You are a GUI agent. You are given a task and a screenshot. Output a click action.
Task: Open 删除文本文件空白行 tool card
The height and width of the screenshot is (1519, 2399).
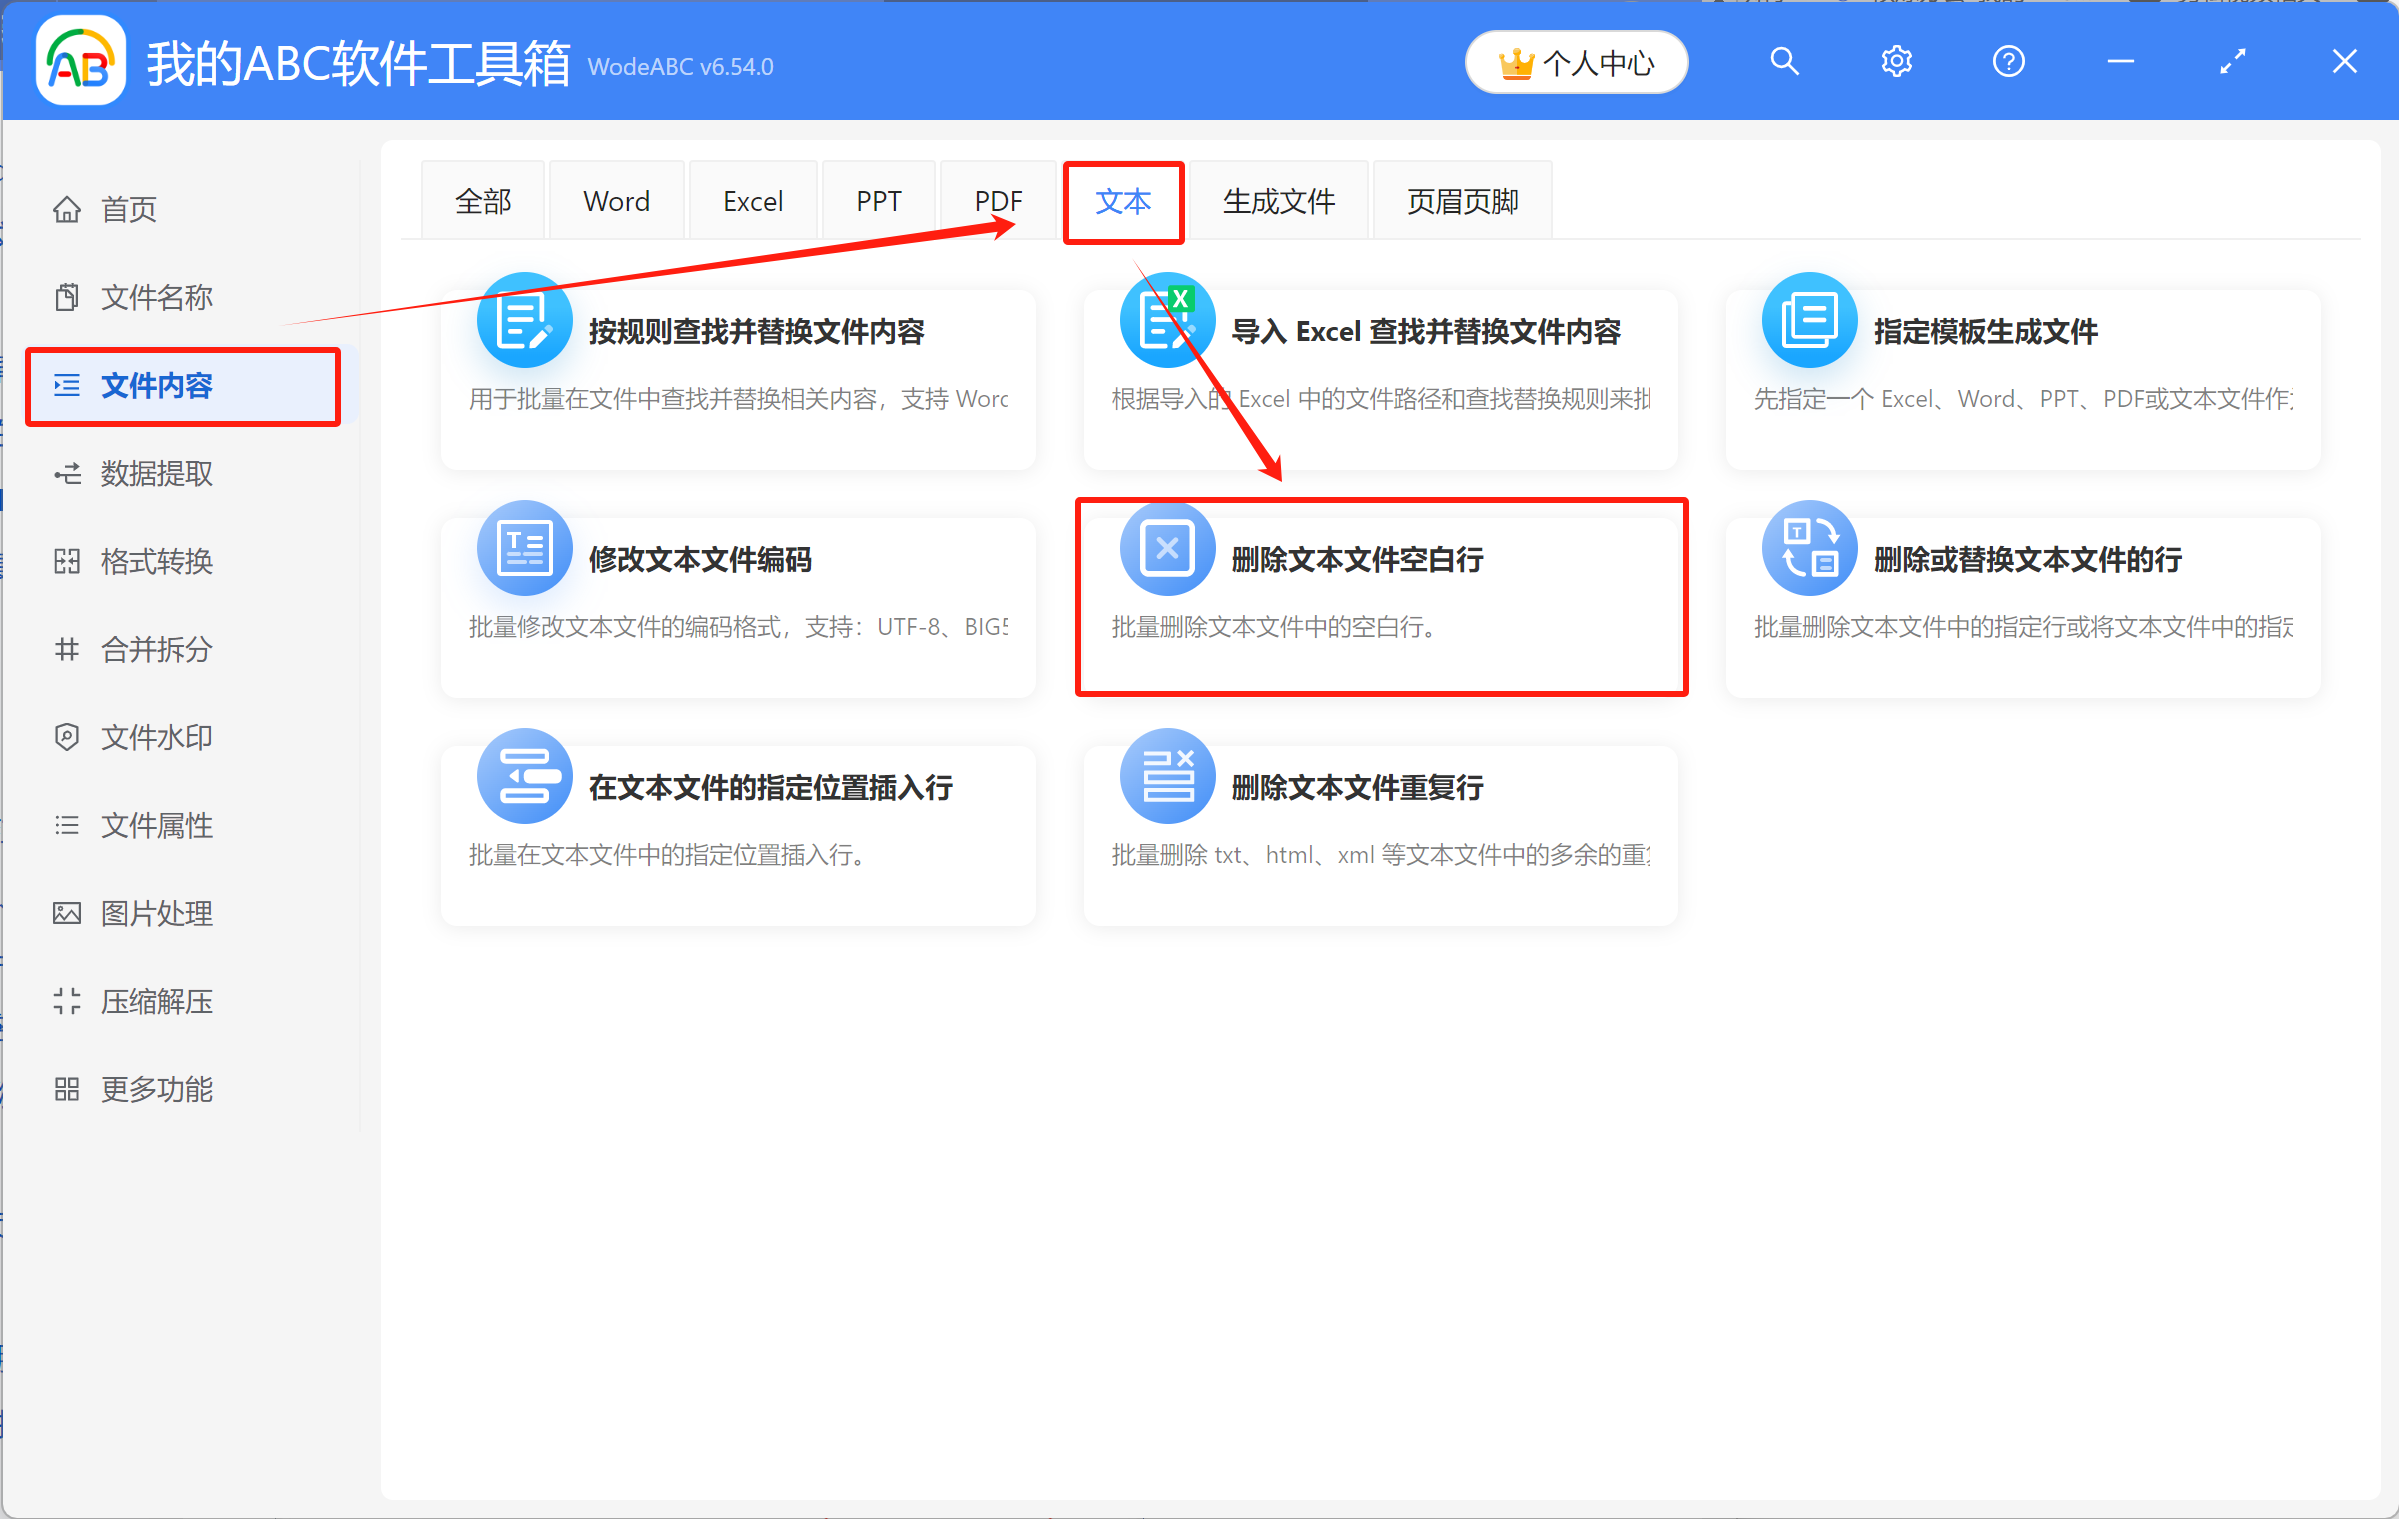(1380, 597)
